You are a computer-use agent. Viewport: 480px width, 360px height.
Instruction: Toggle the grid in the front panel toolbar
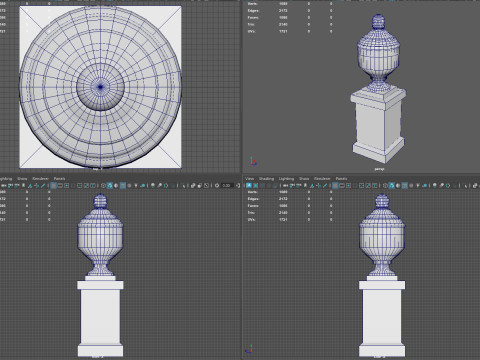coord(53,185)
